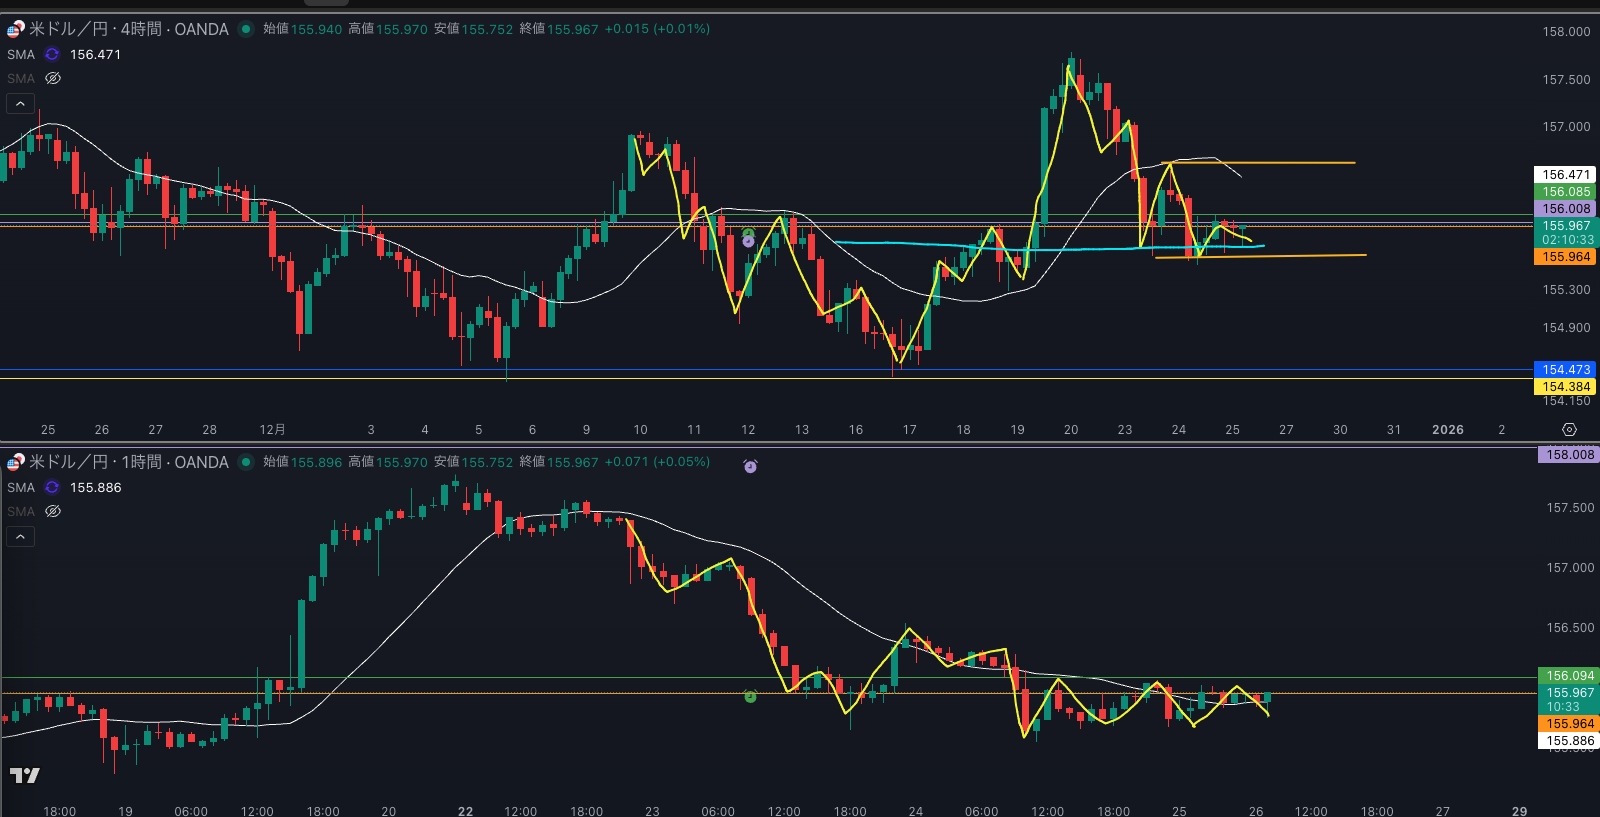Viewport: 1600px width, 817px height.
Task: Click the USD/JPY flag icon on 1-hour chart
Action: tap(15, 462)
